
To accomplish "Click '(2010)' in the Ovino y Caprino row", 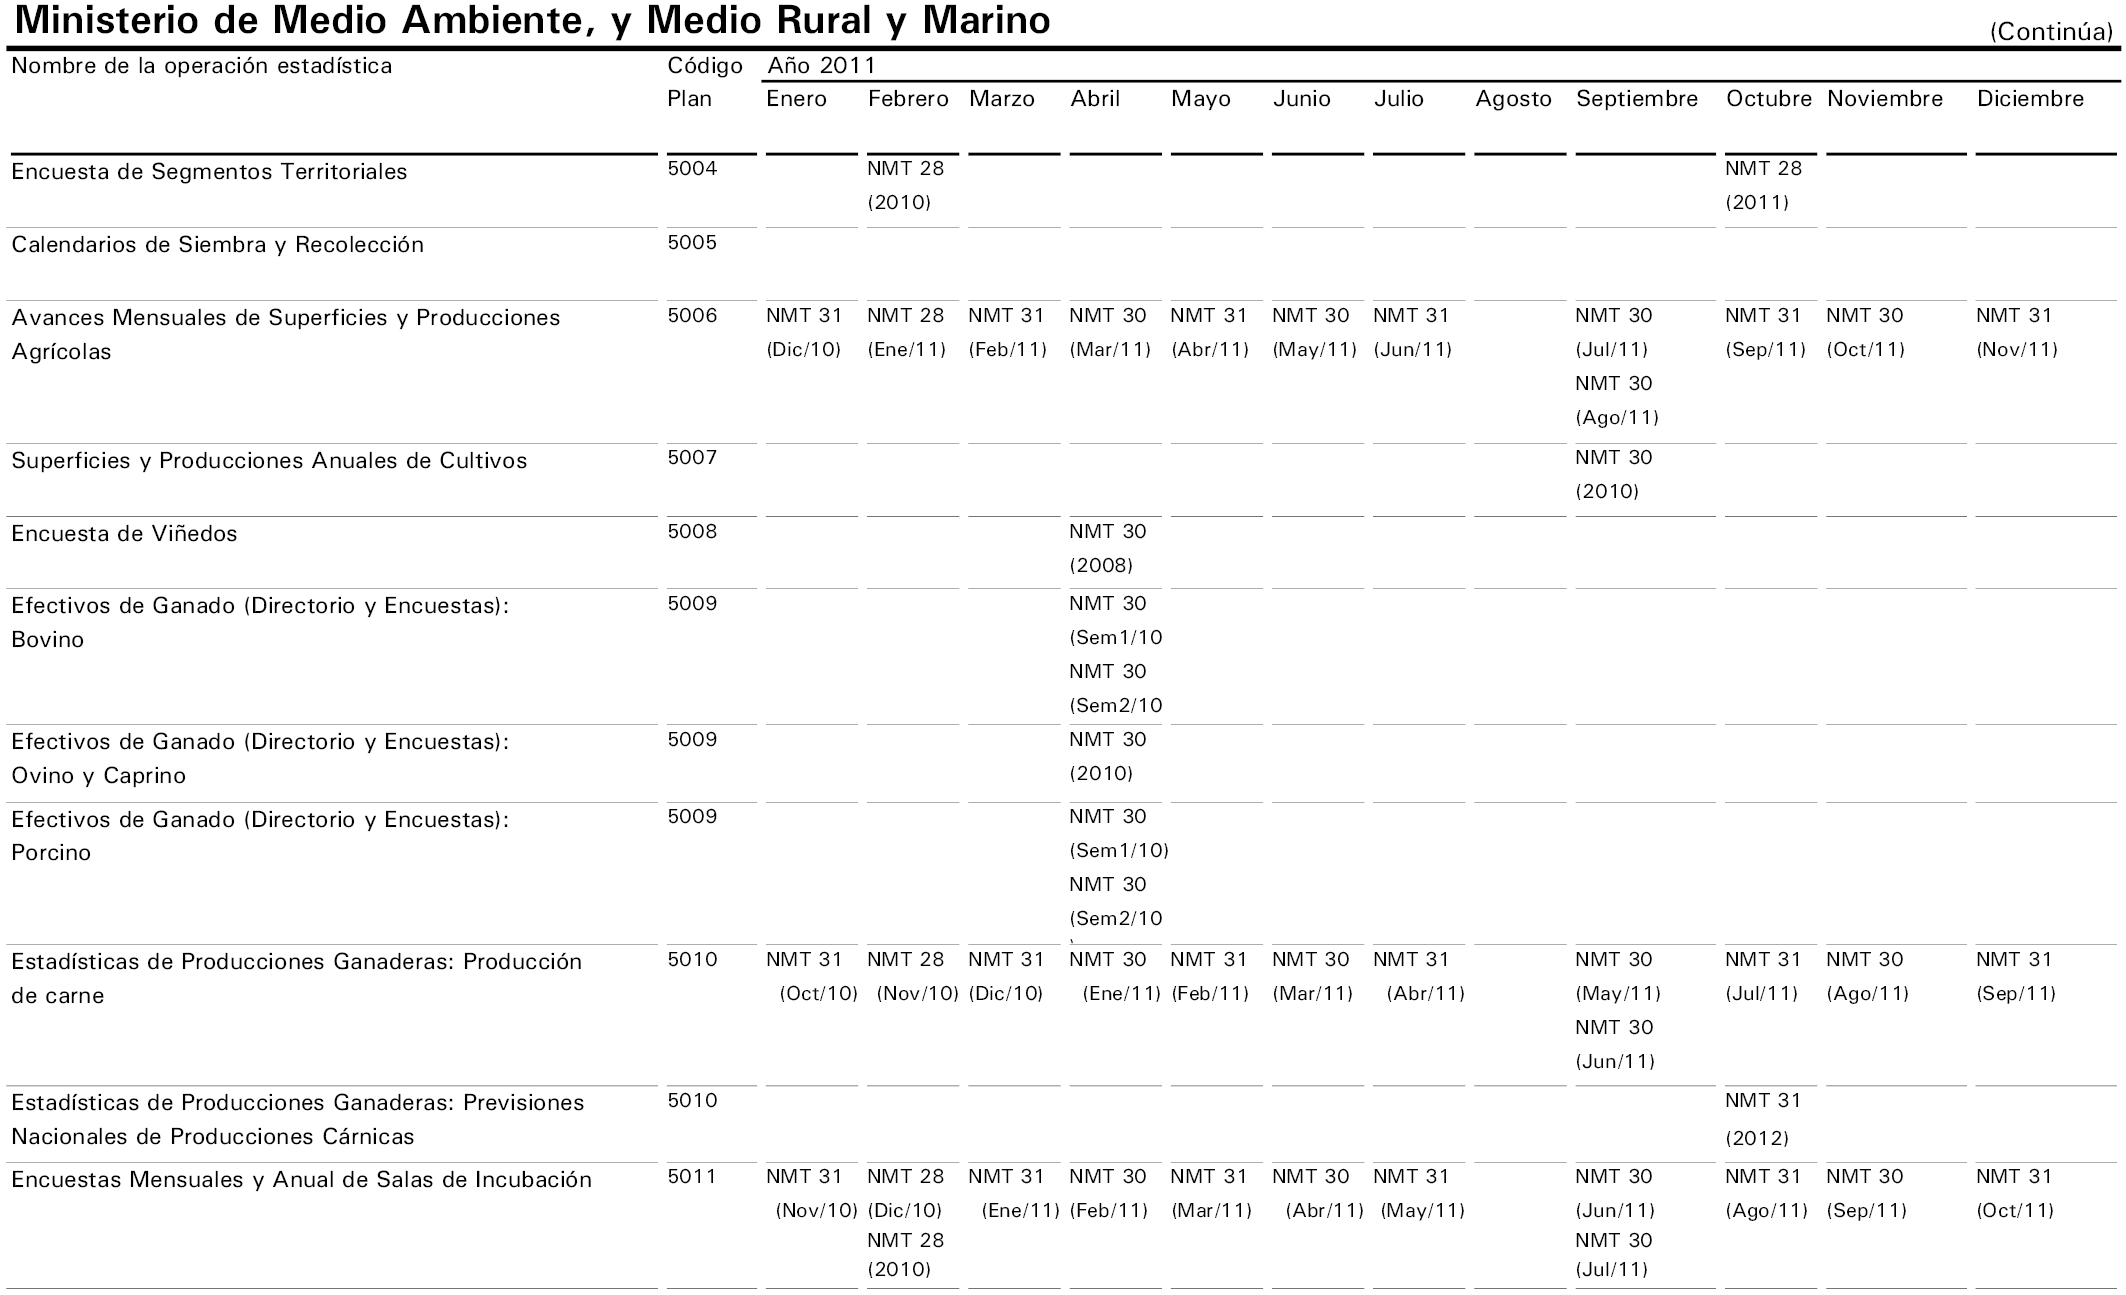I will click(1101, 774).
